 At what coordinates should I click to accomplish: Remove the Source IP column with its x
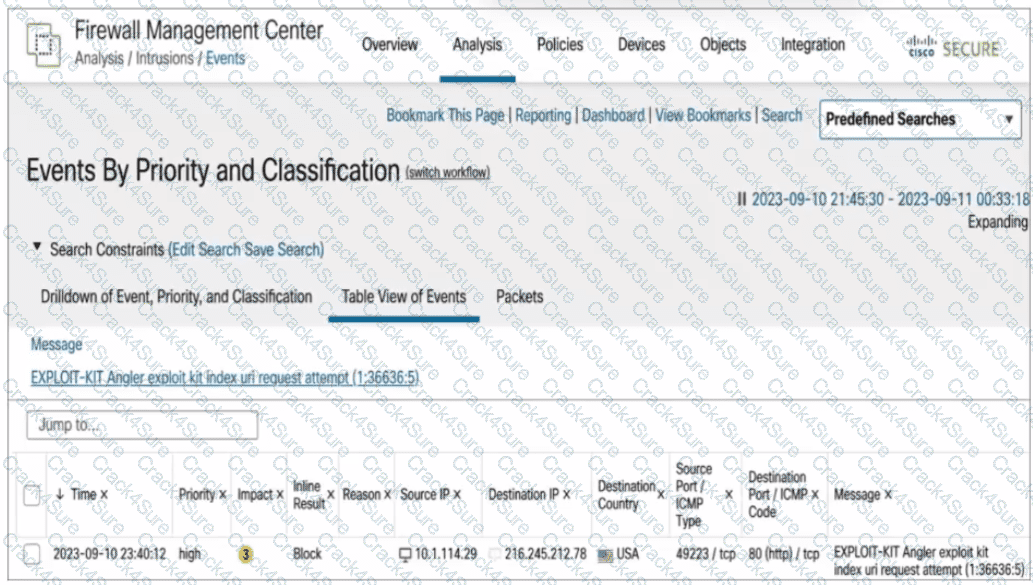click(457, 494)
